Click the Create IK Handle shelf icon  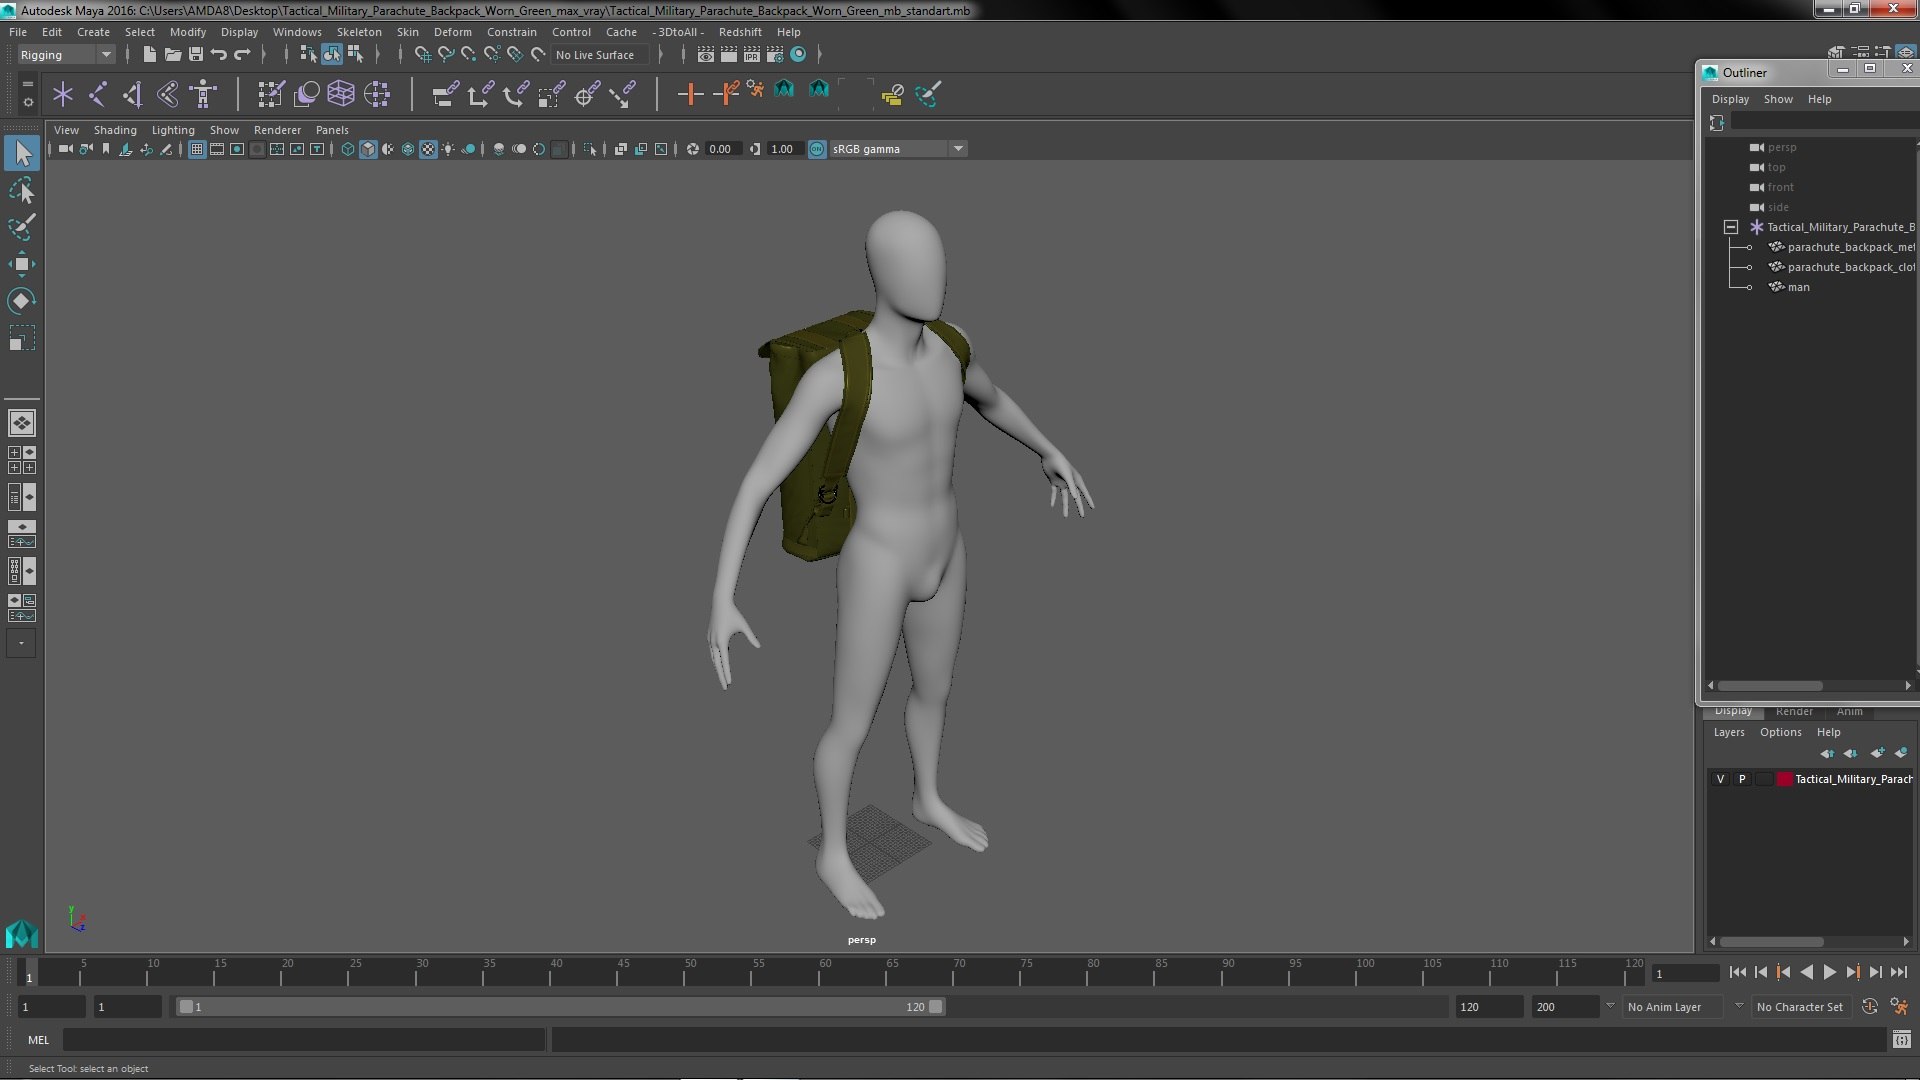[x=132, y=94]
